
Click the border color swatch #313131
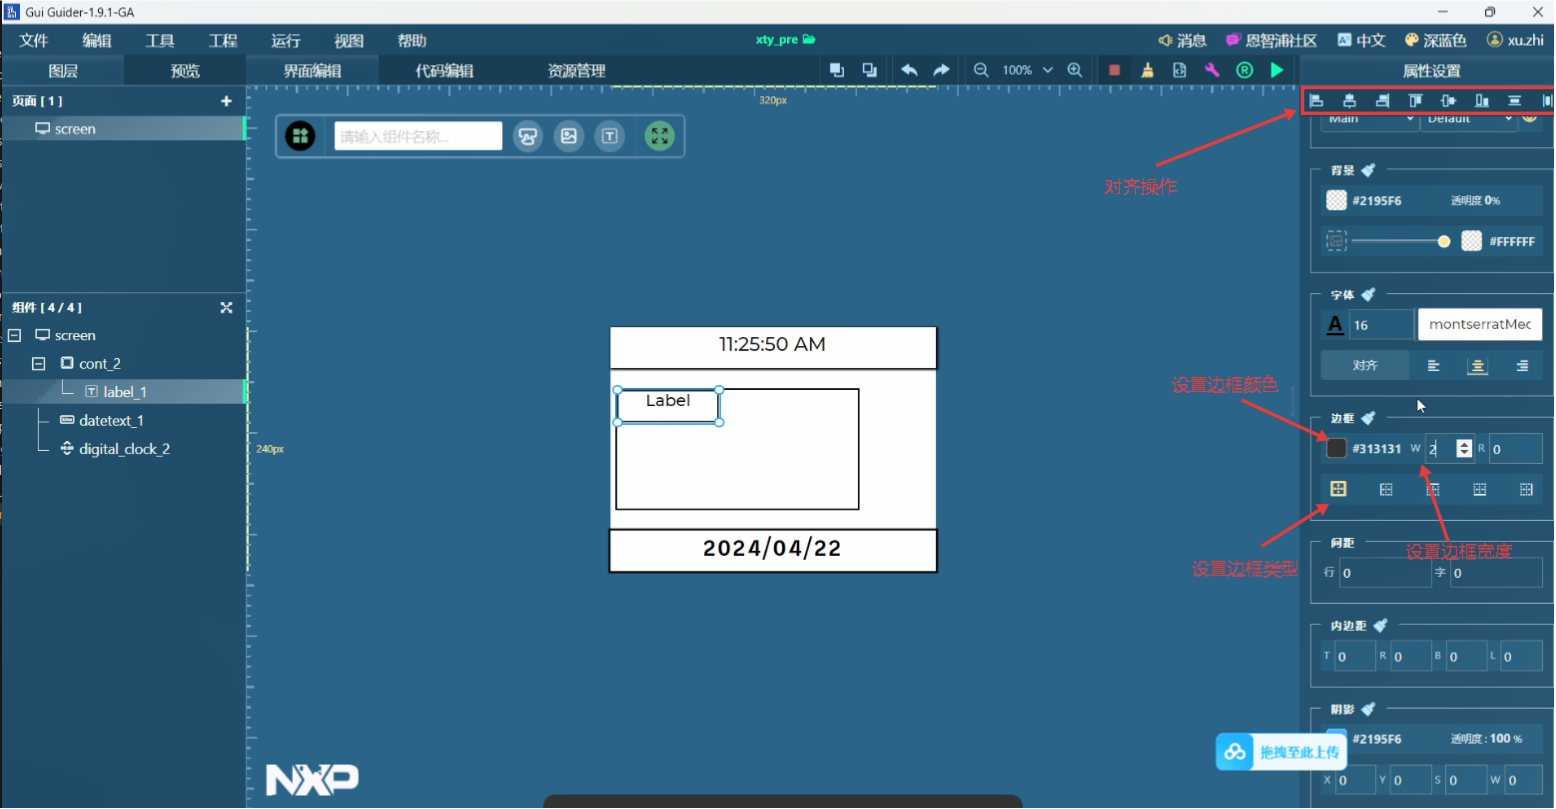(x=1336, y=449)
